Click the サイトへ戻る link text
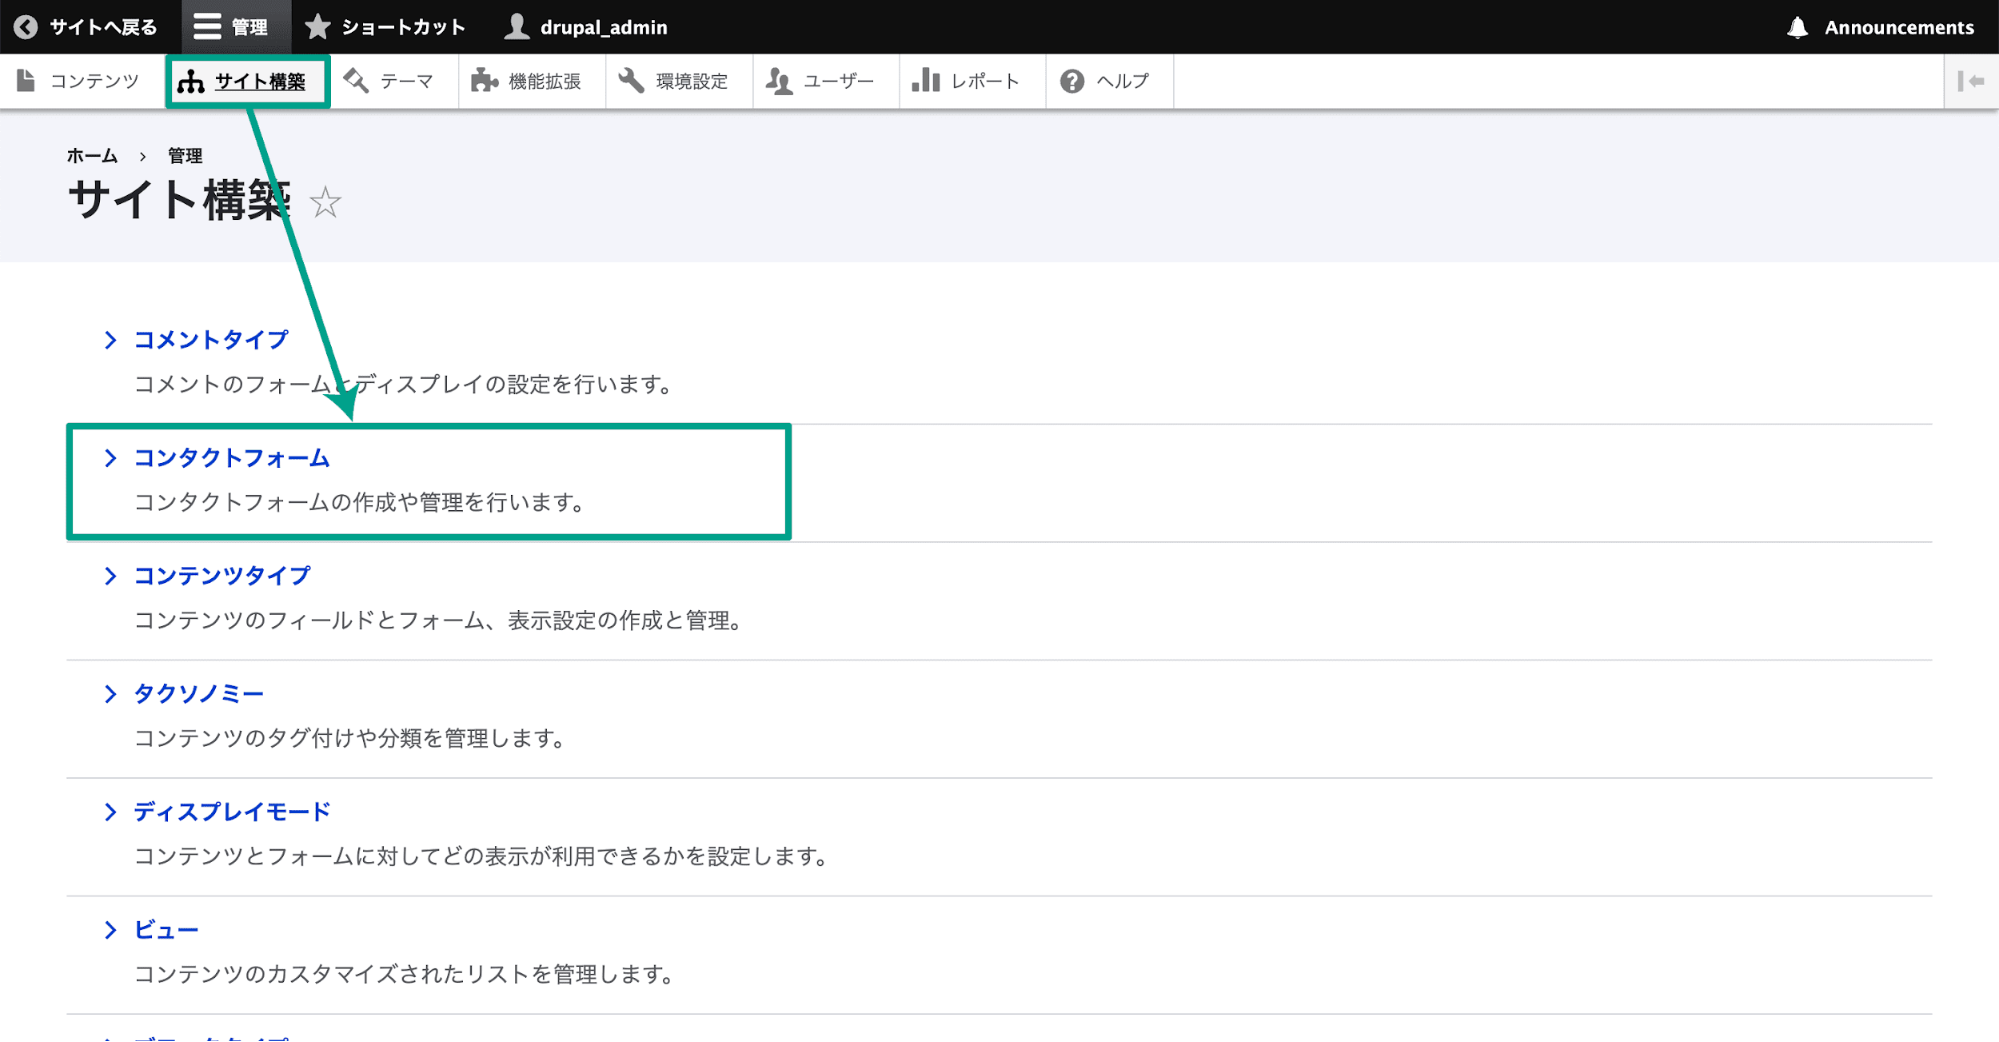 (104, 27)
